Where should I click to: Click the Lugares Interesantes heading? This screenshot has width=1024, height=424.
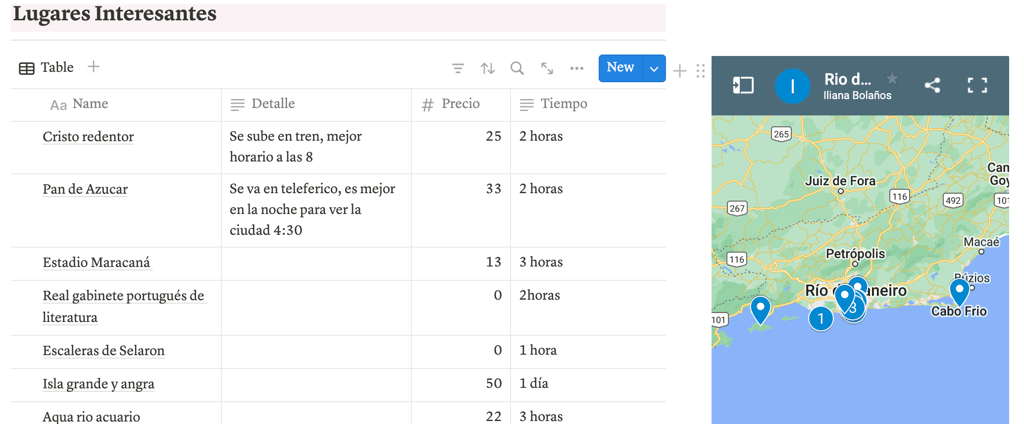(114, 14)
